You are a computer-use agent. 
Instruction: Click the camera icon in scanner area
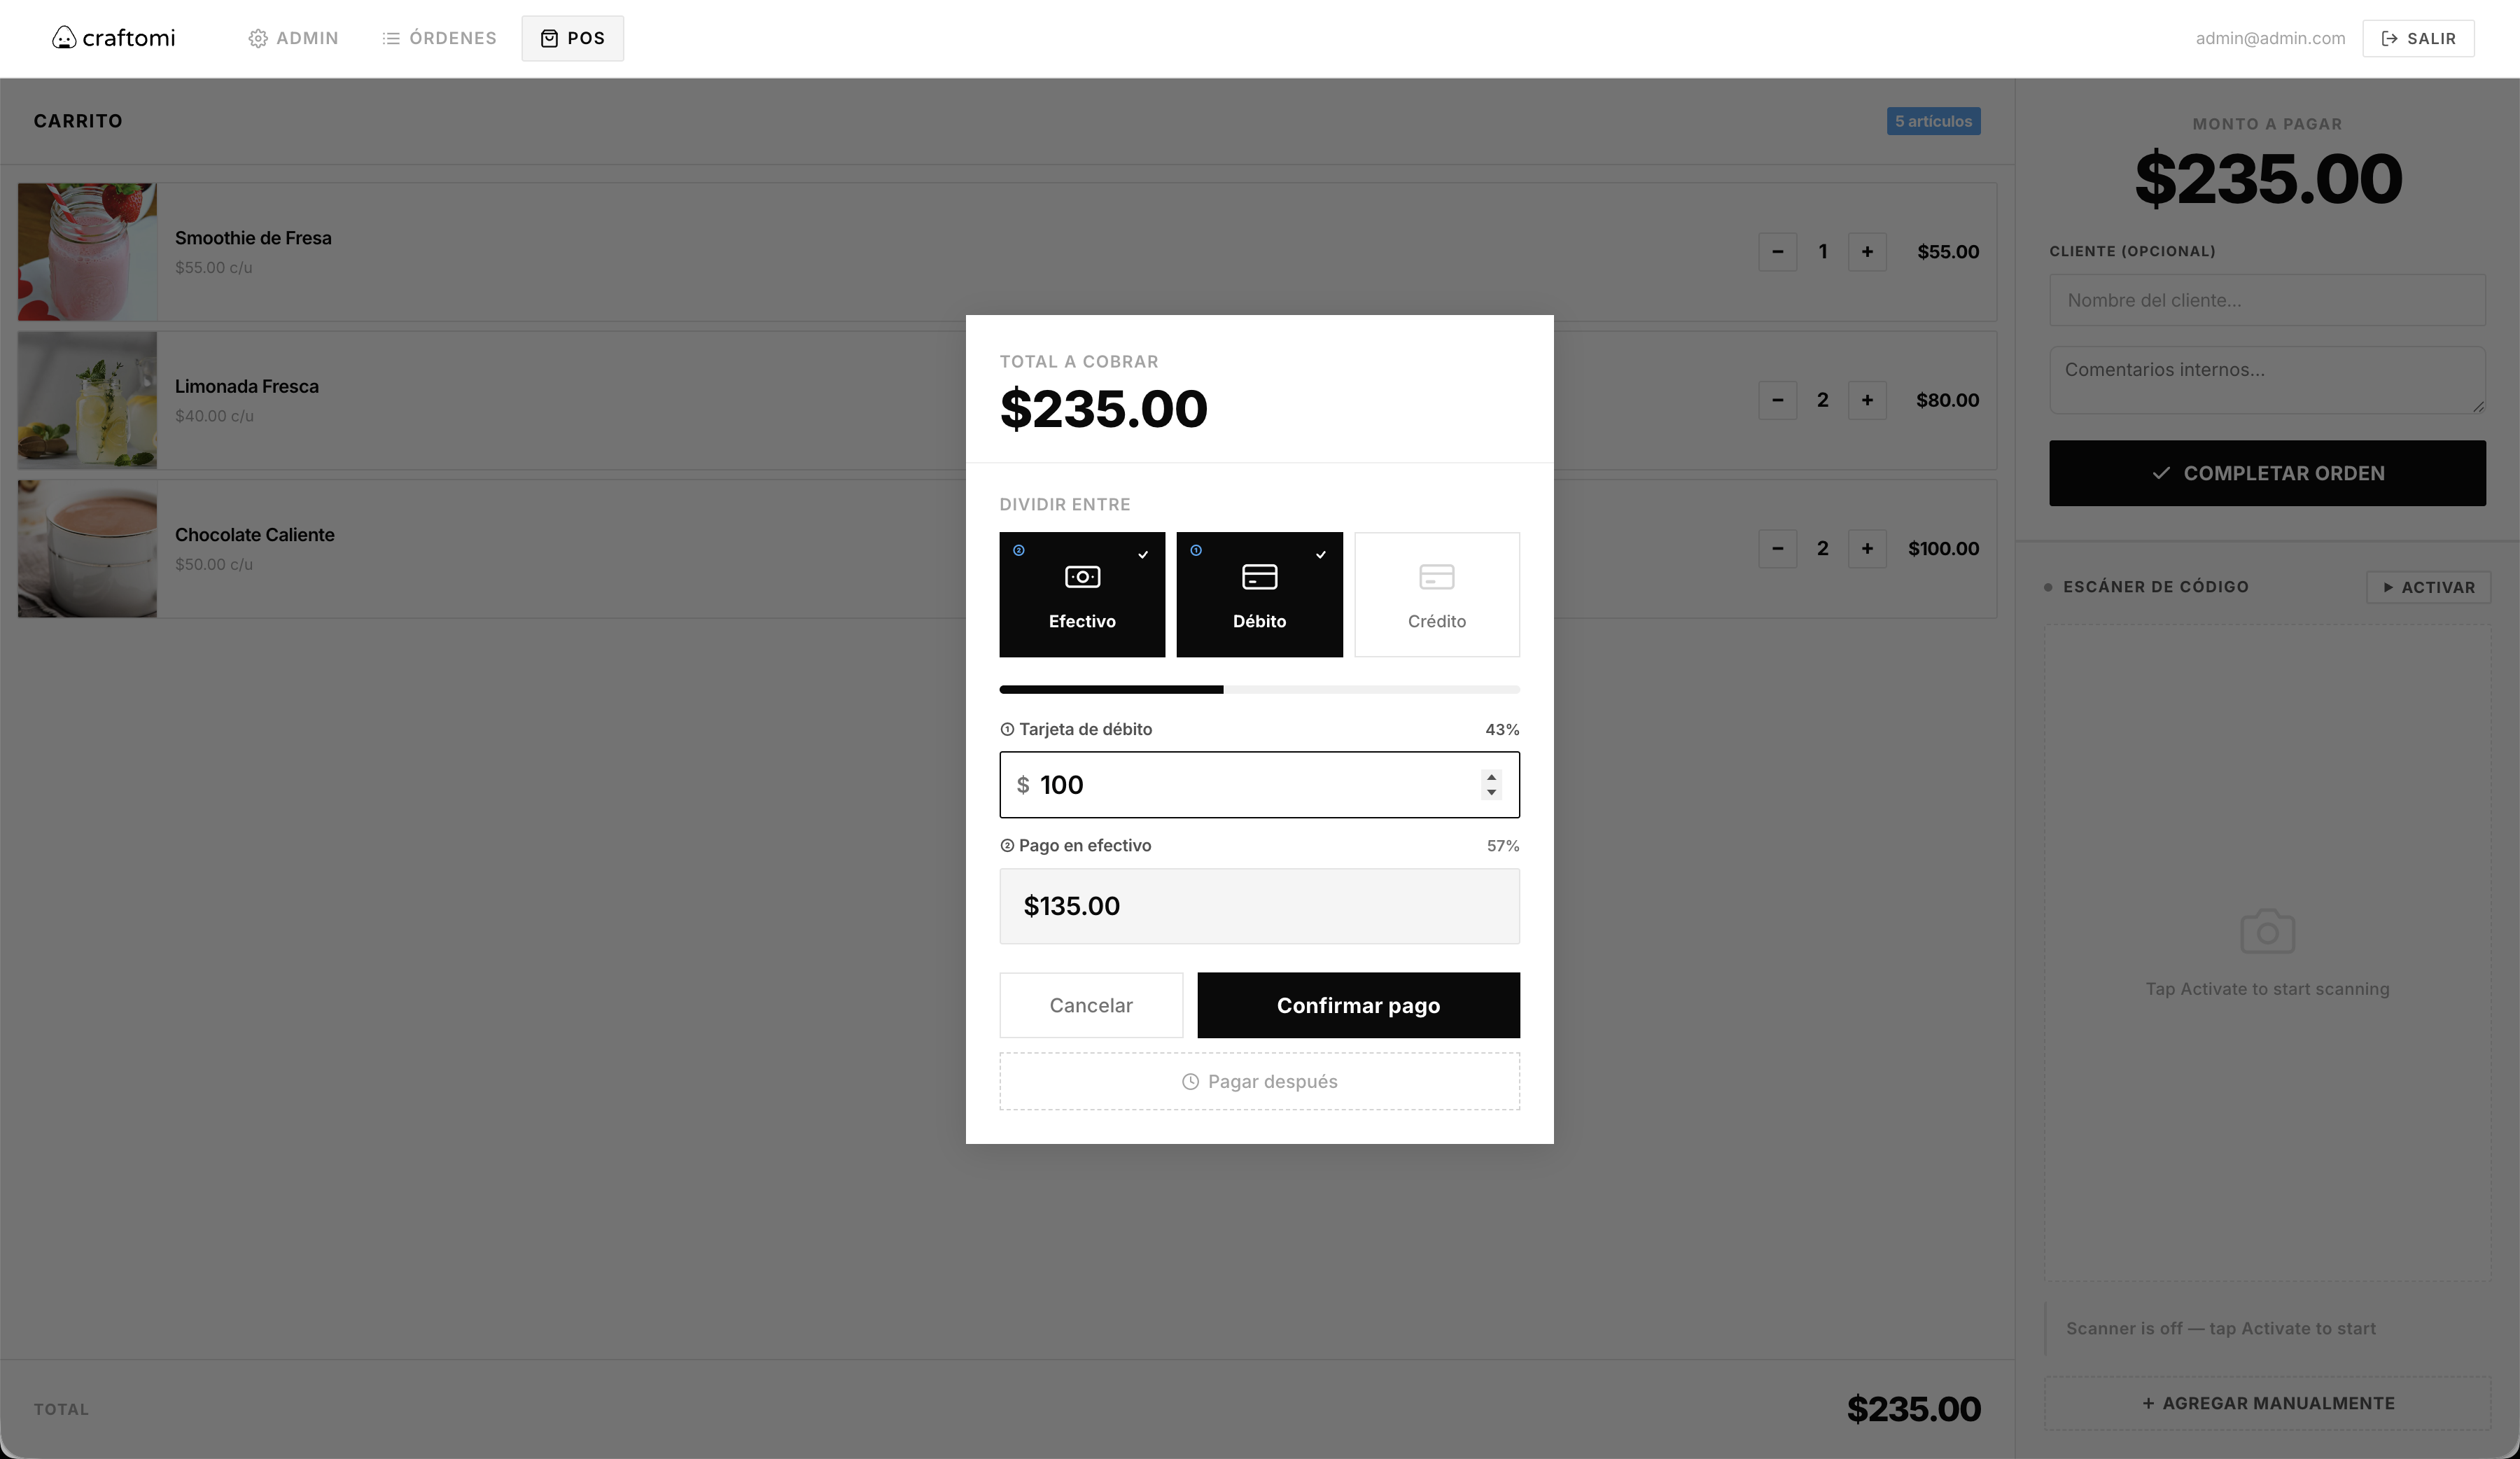tap(2267, 932)
